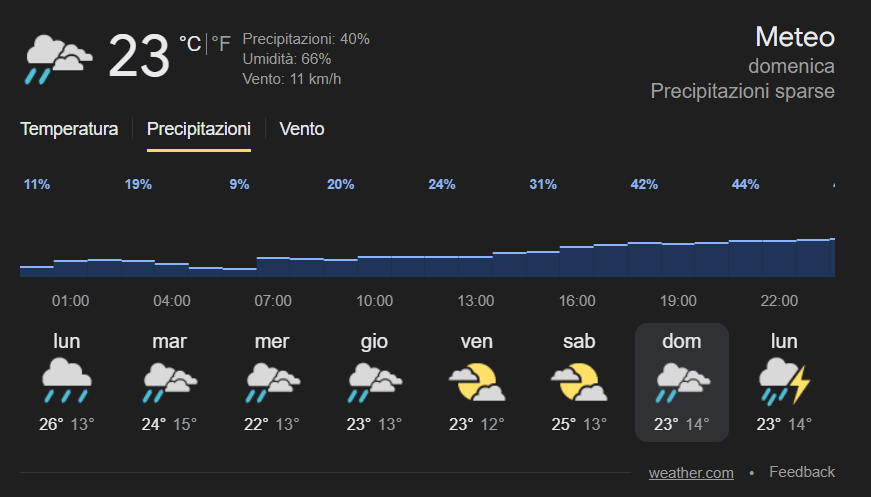
Task: Switch units to Fahrenheit
Action: click(220, 43)
